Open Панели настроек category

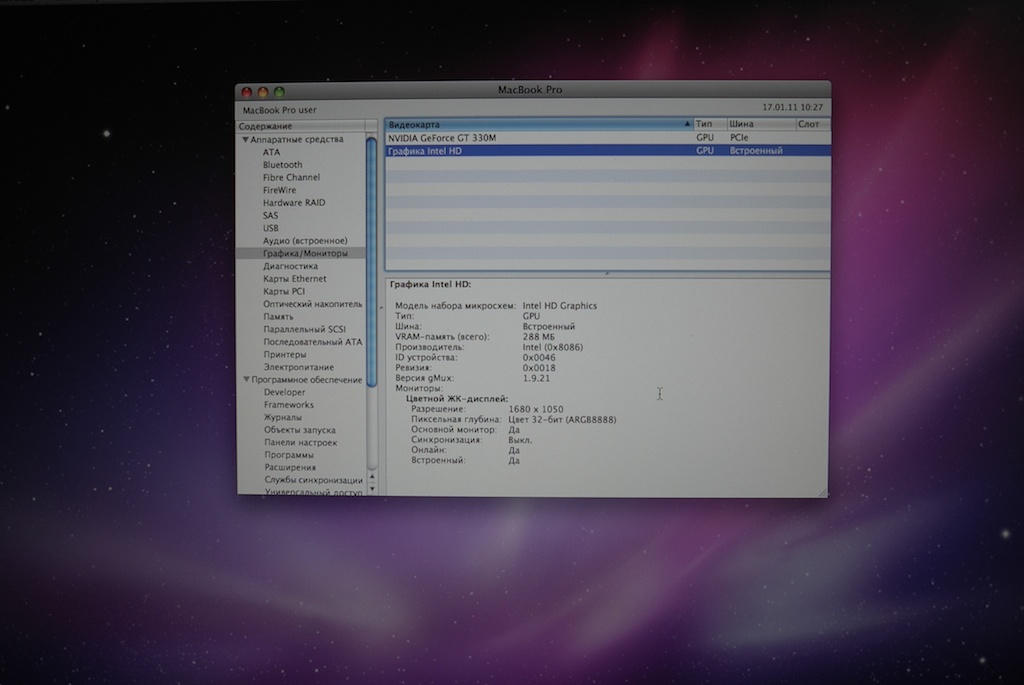pyautogui.click(x=300, y=442)
